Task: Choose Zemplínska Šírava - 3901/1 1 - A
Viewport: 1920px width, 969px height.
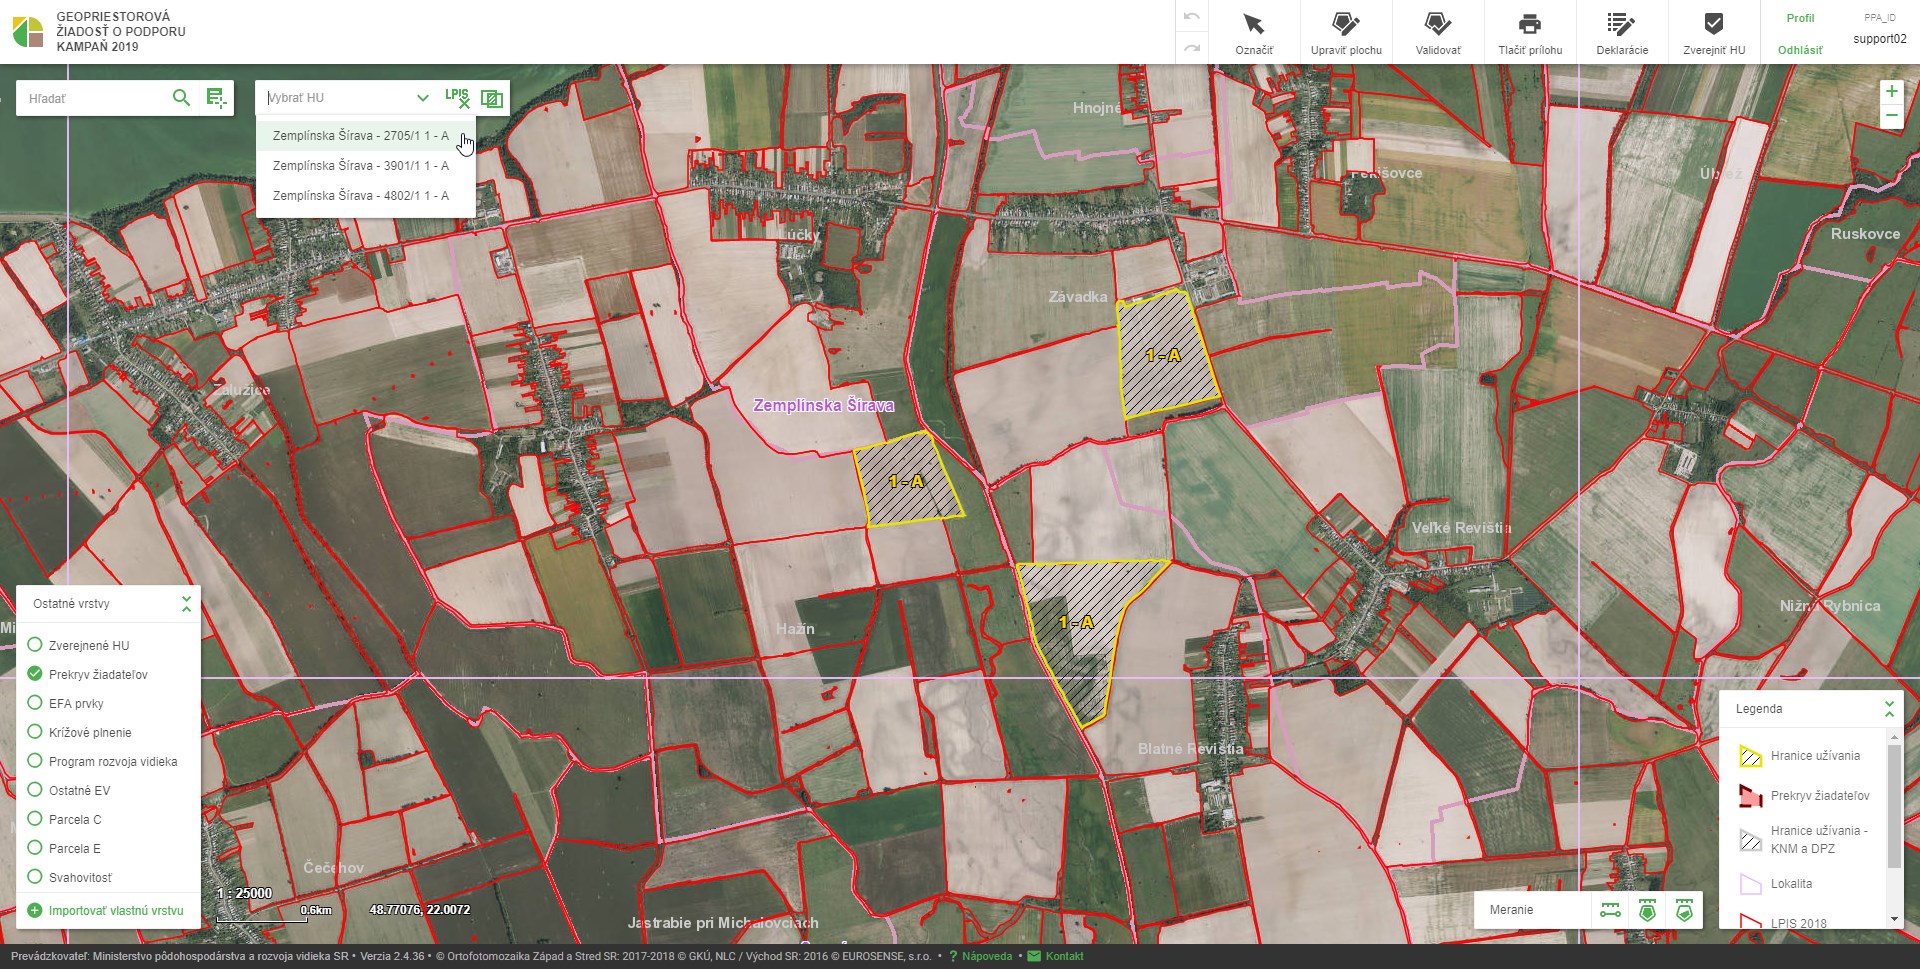Action: tap(365, 166)
